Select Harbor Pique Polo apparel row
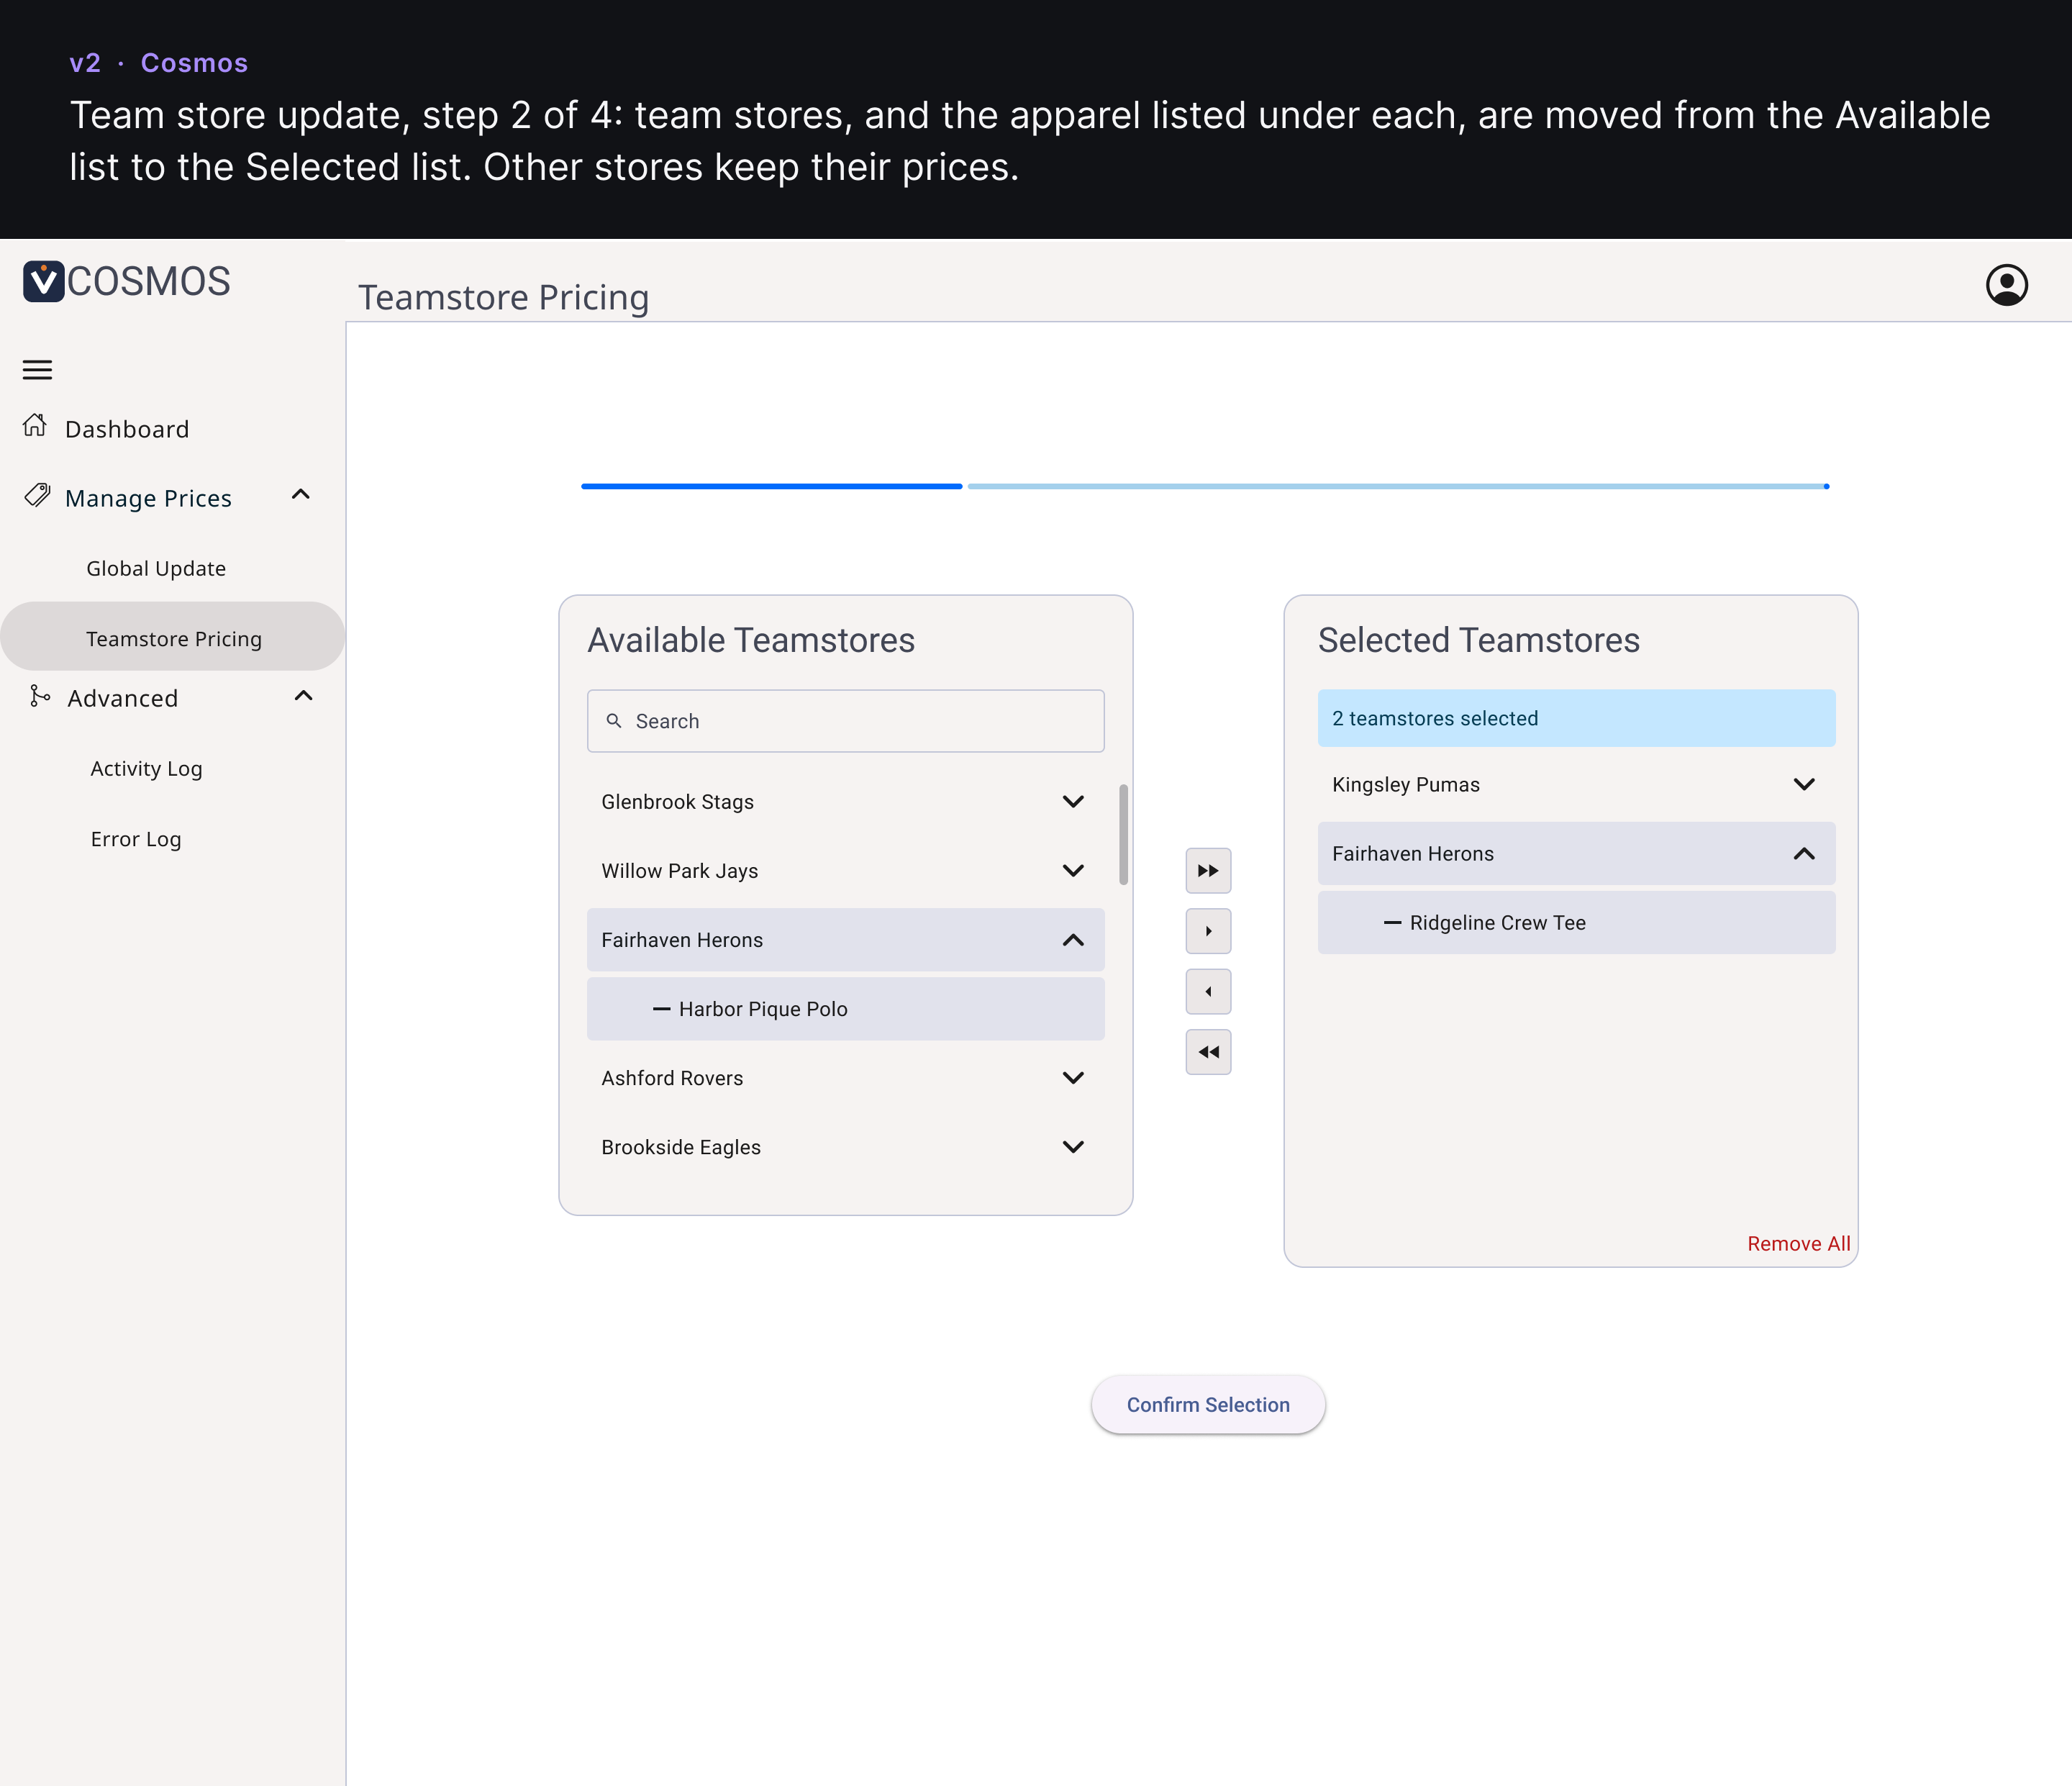This screenshot has height=1786, width=2072. tap(845, 1009)
